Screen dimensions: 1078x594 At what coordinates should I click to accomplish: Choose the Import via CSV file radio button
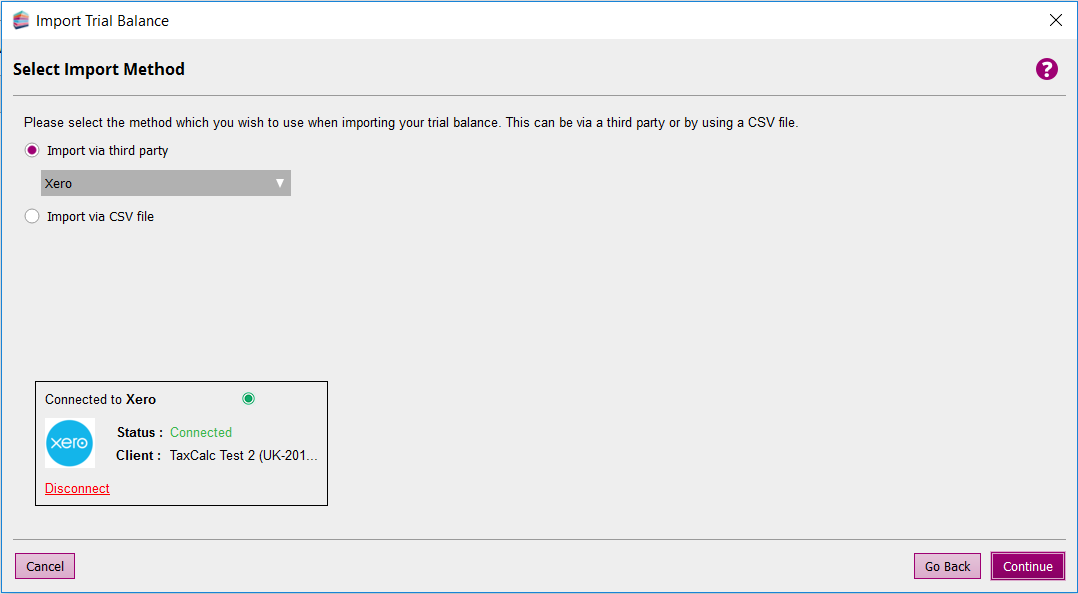pyautogui.click(x=32, y=216)
